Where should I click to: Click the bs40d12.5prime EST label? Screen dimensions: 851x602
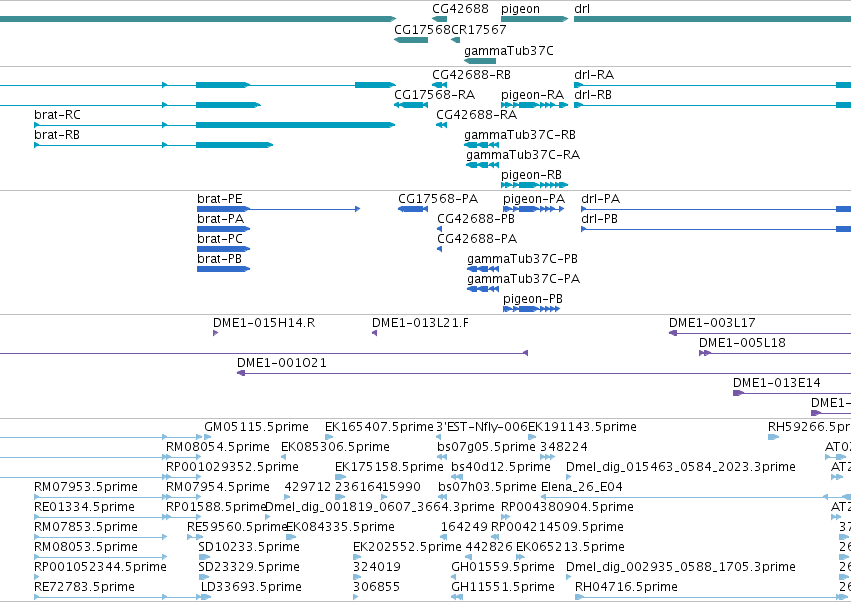[501, 467]
